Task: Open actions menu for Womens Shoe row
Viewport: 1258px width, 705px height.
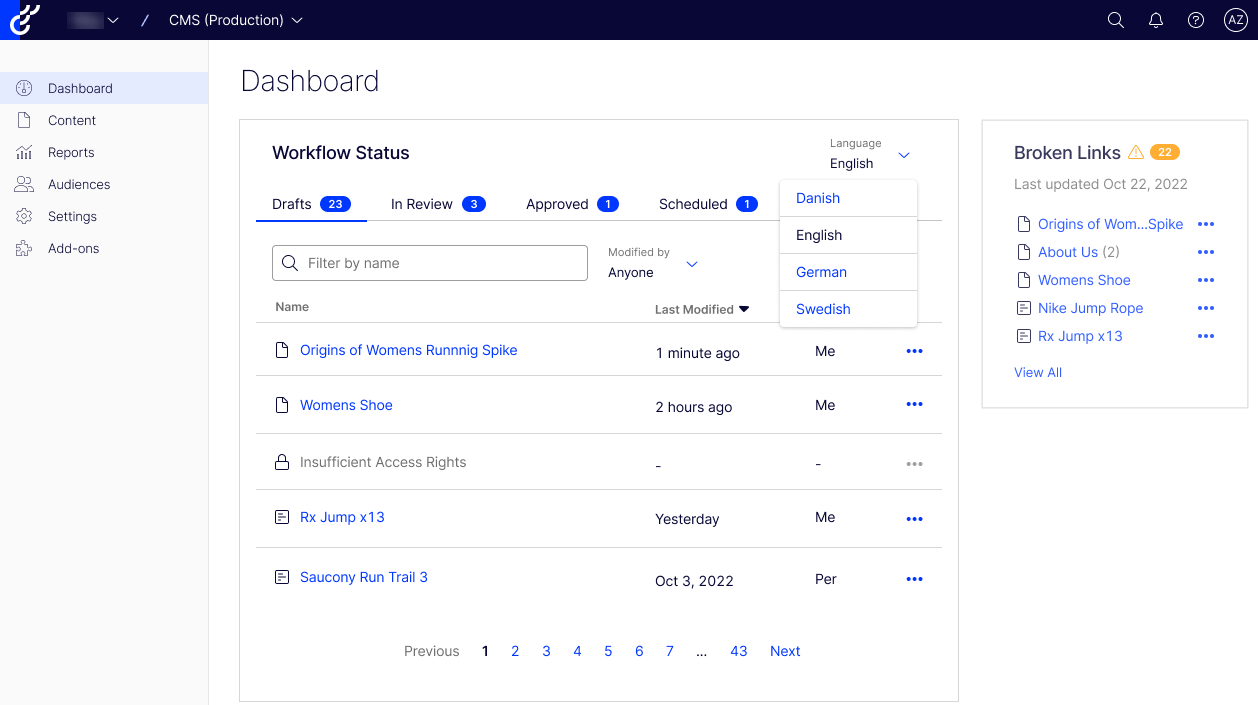Action: tap(913, 404)
